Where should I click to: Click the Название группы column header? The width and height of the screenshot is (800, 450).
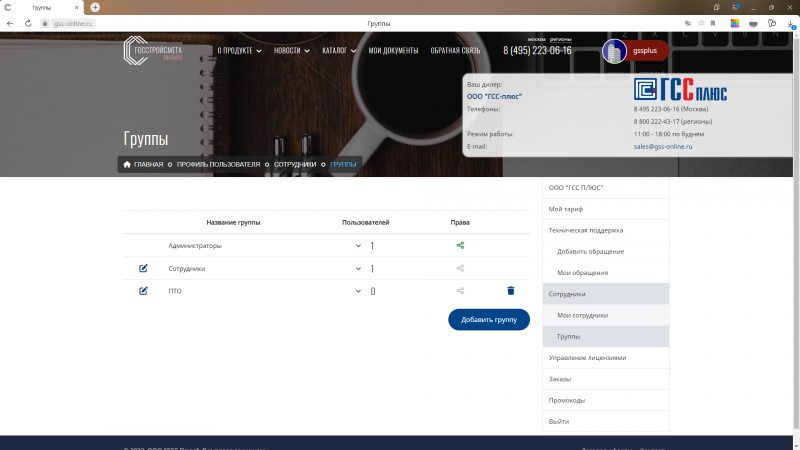point(233,222)
